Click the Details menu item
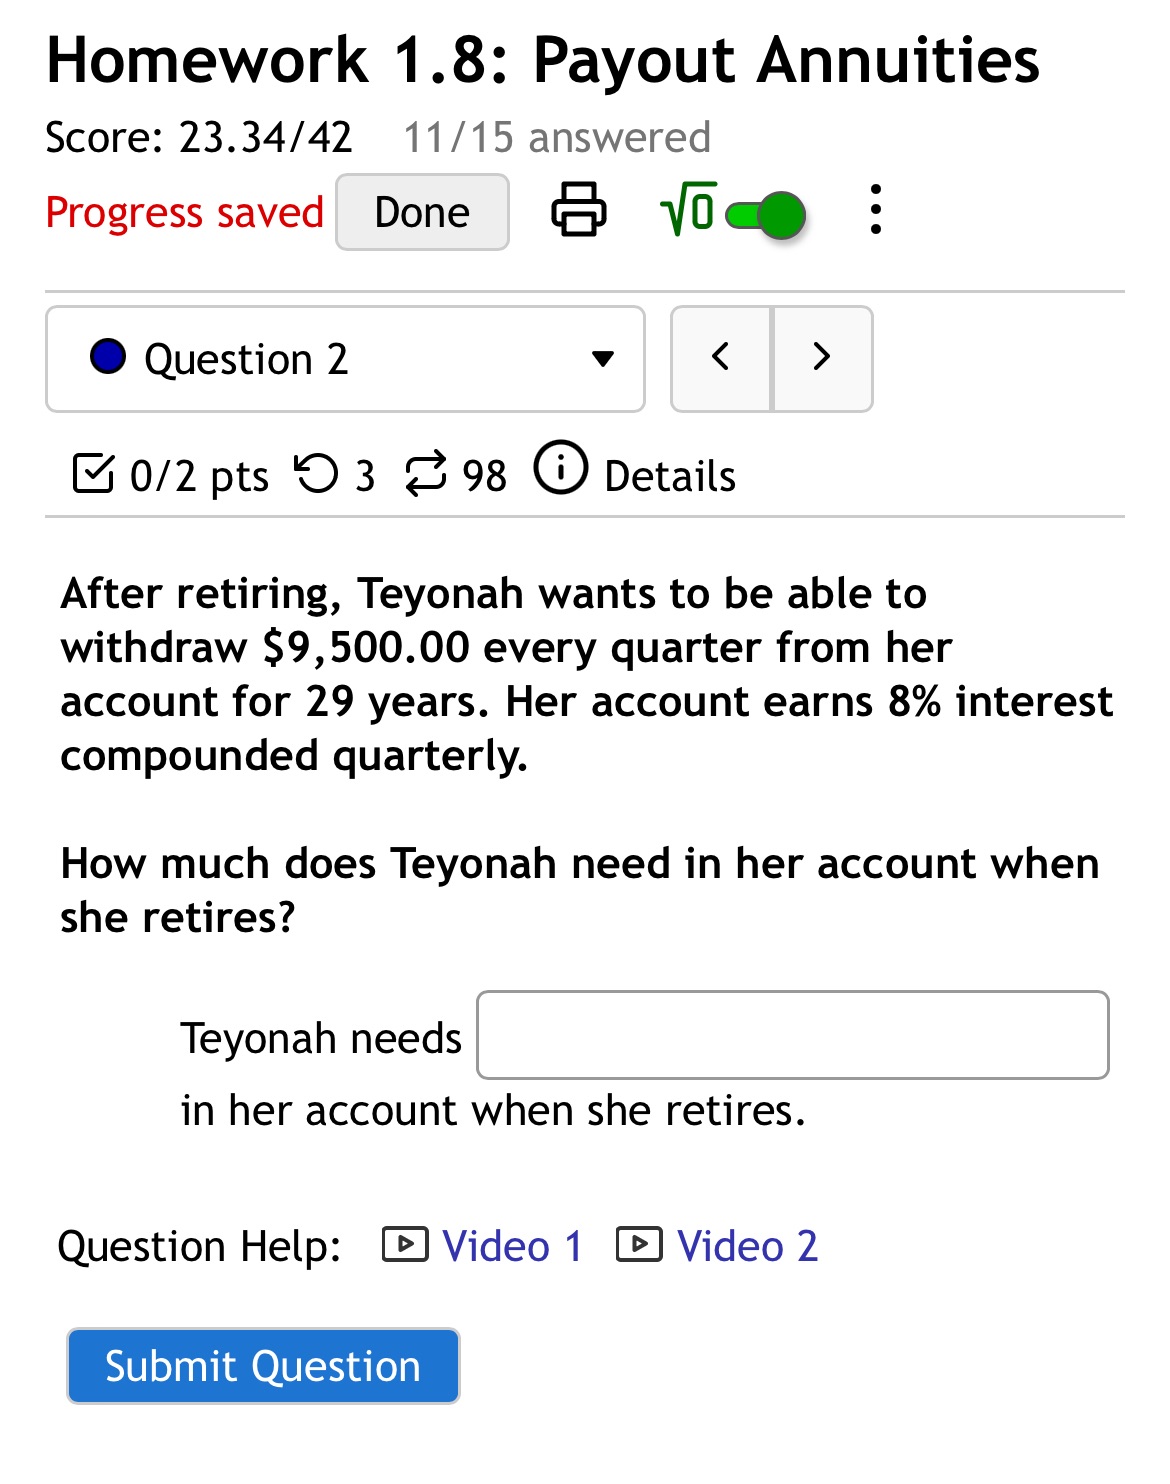The height and width of the screenshot is (1484, 1170). tap(669, 476)
